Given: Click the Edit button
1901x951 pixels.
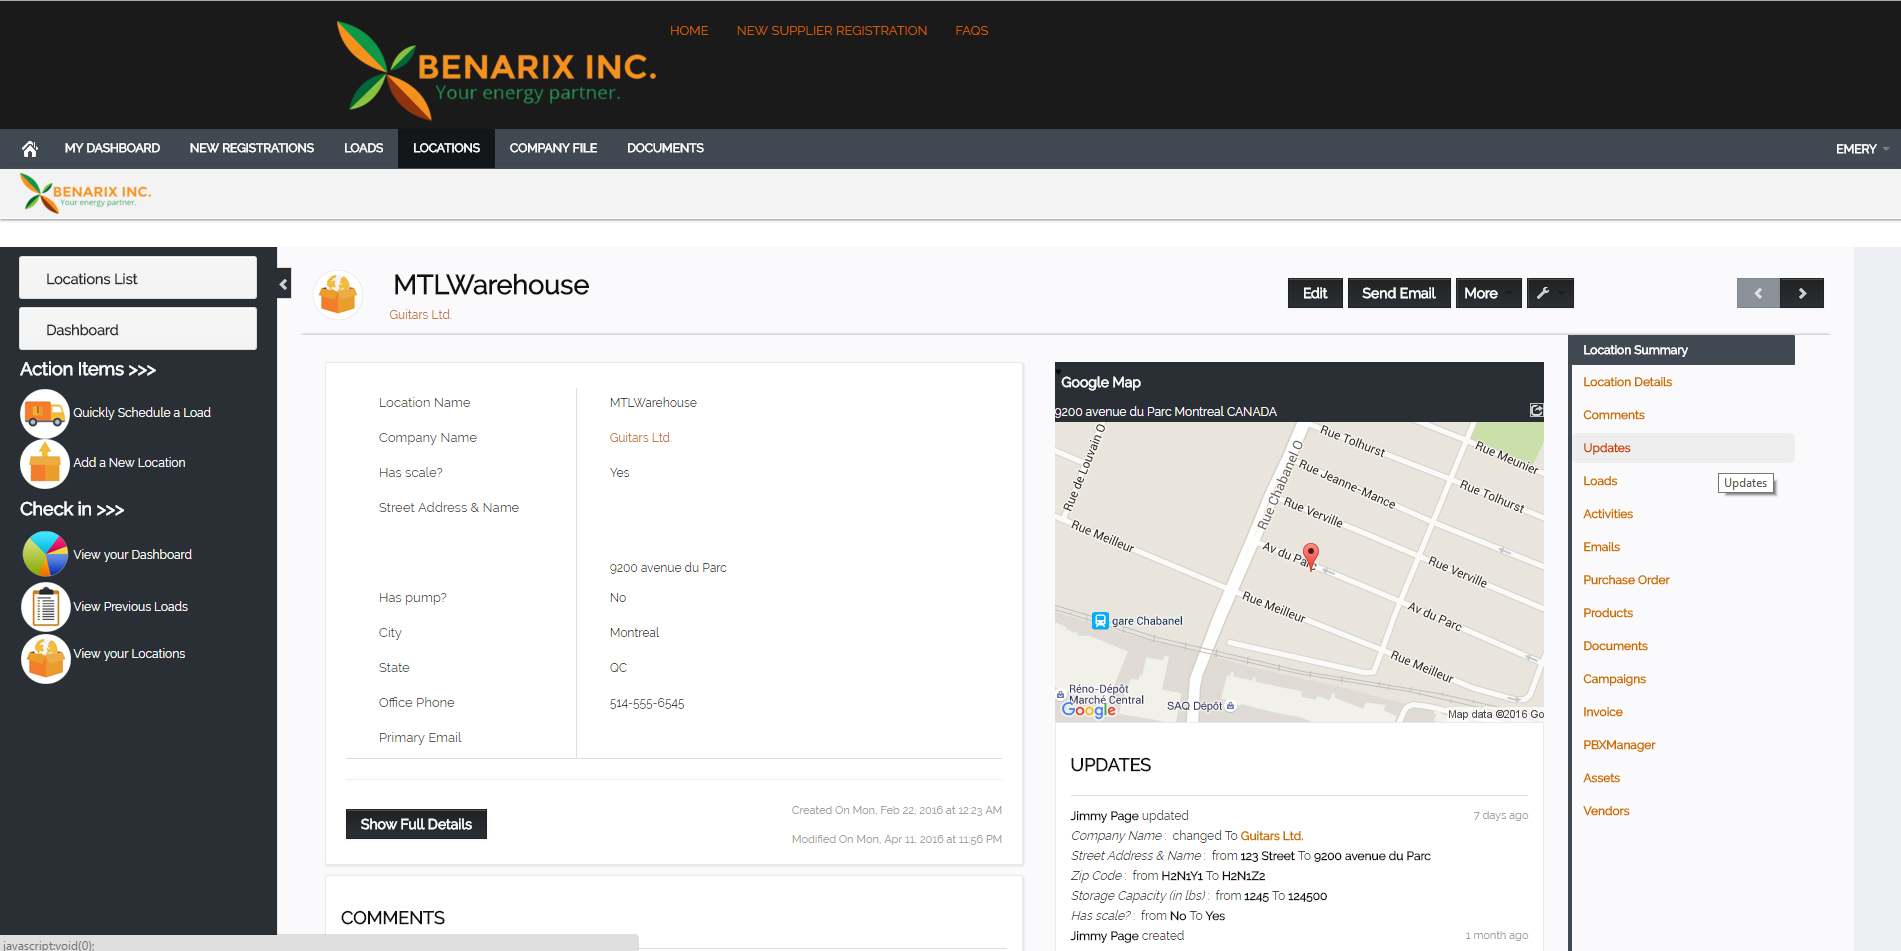Looking at the screenshot, I should coord(1315,293).
